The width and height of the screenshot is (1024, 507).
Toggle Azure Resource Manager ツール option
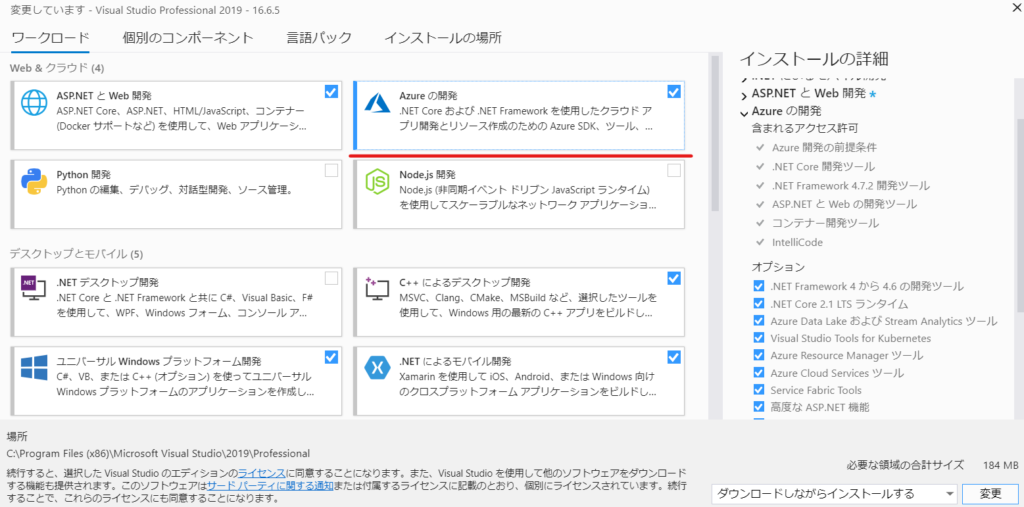click(758, 355)
